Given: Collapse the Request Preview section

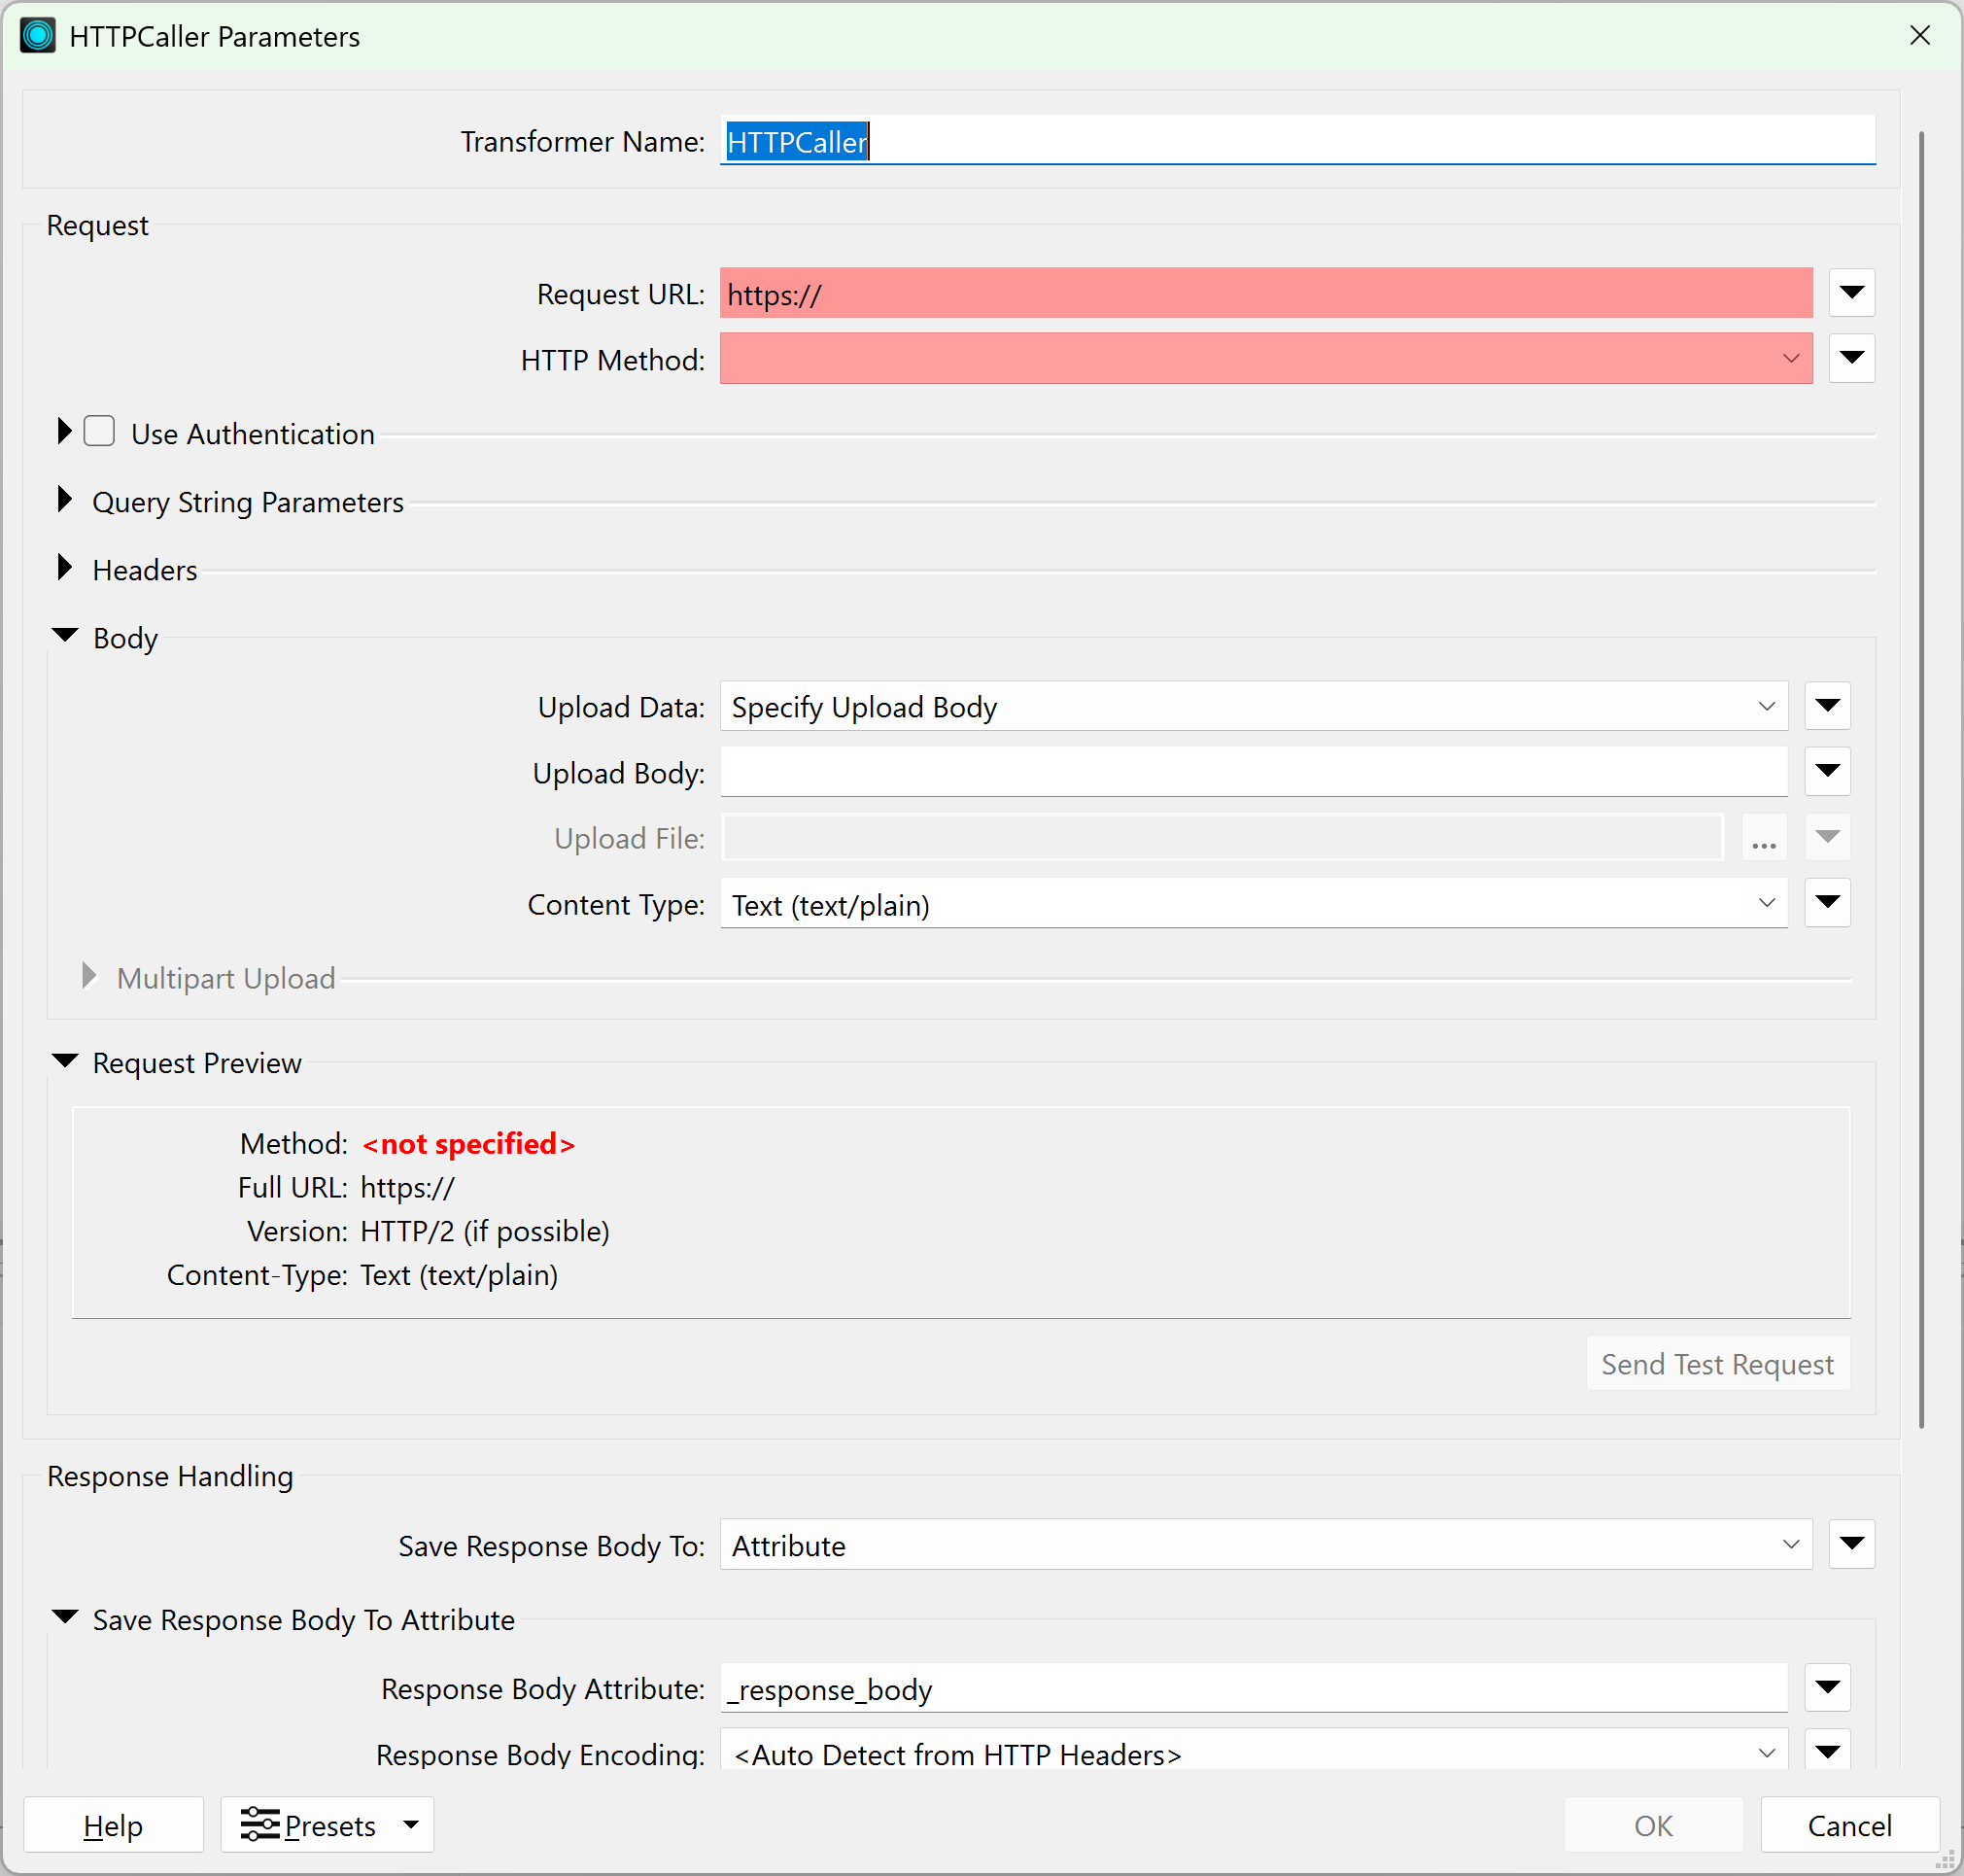Looking at the screenshot, I should [64, 1060].
